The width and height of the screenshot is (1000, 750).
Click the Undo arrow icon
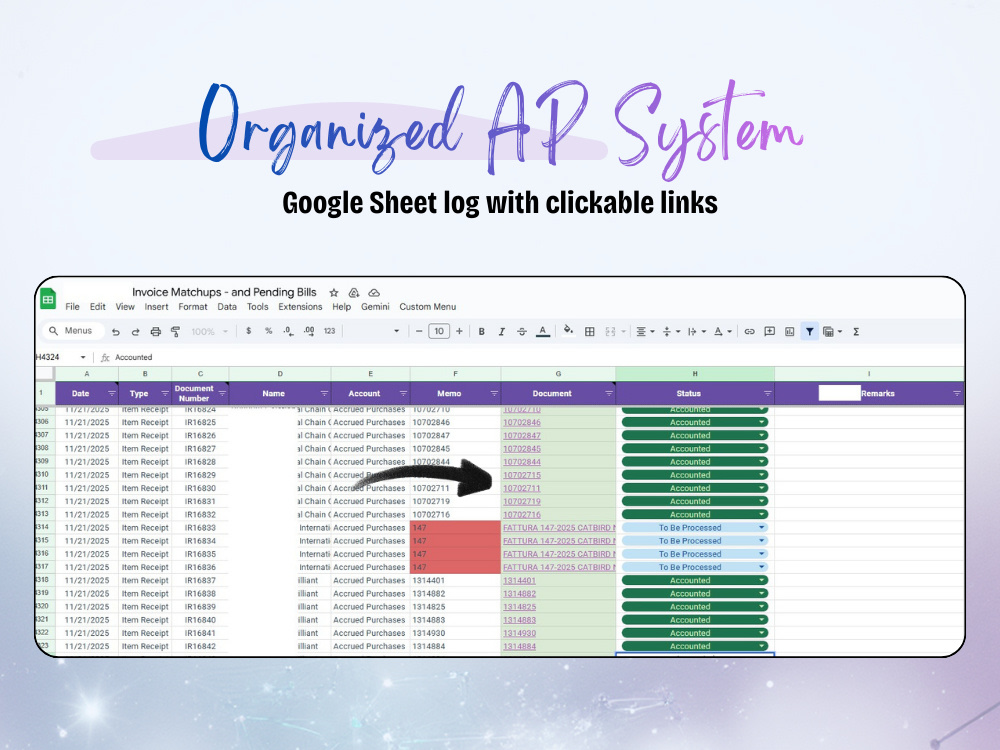tap(115, 332)
